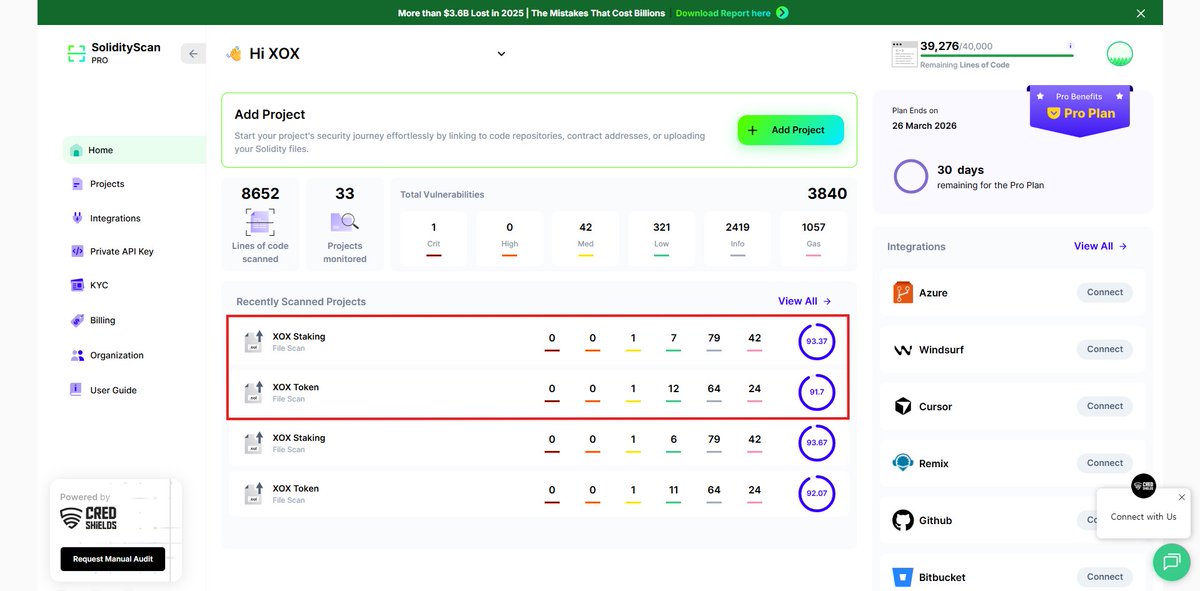1200x591 pixels.
Task: Click the Organization sidebar icon
Action: 78,355
